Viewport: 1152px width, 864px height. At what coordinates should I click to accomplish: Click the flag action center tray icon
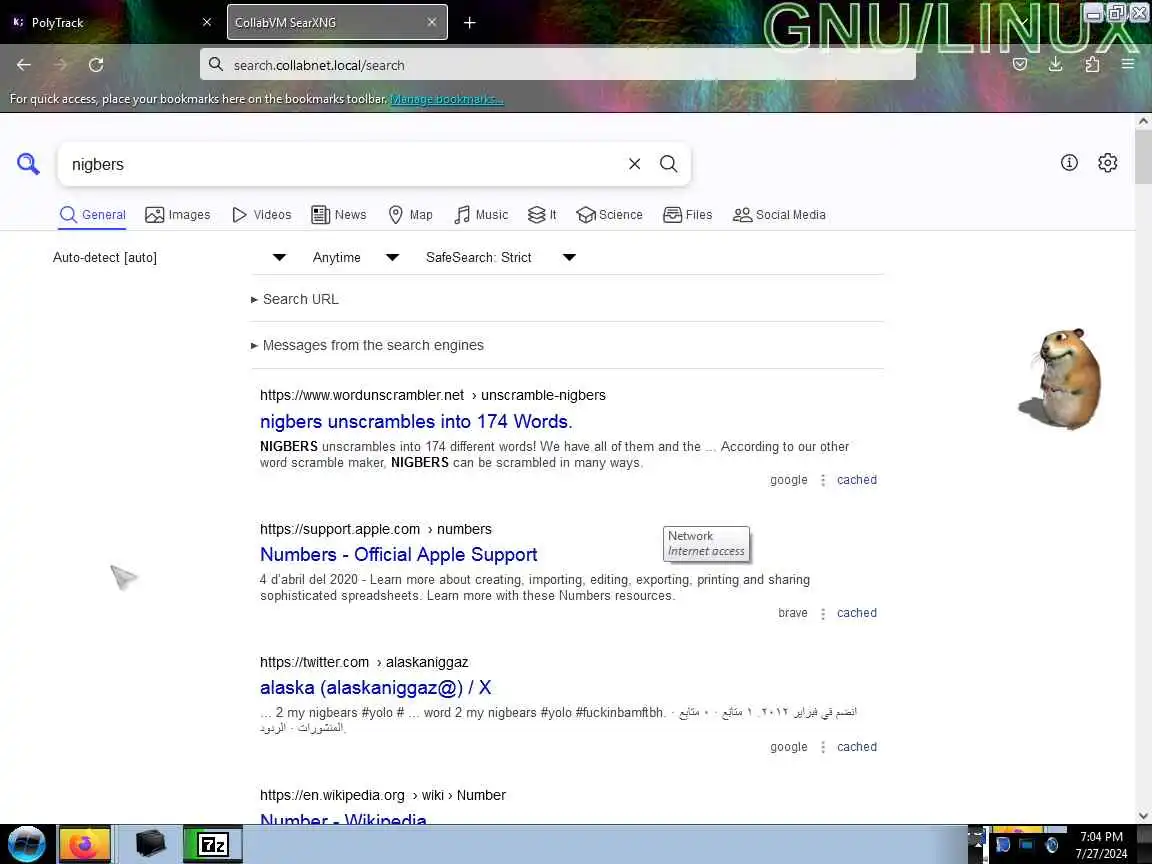click(x=1003, y=845)
